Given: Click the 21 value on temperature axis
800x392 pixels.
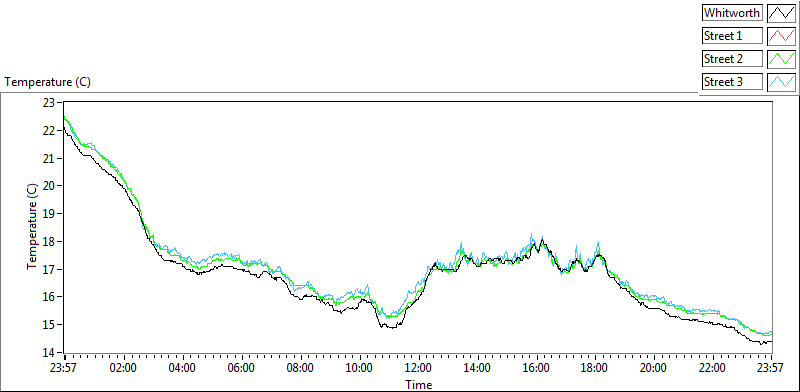Looking at the screenshot, I should (48, 158).
